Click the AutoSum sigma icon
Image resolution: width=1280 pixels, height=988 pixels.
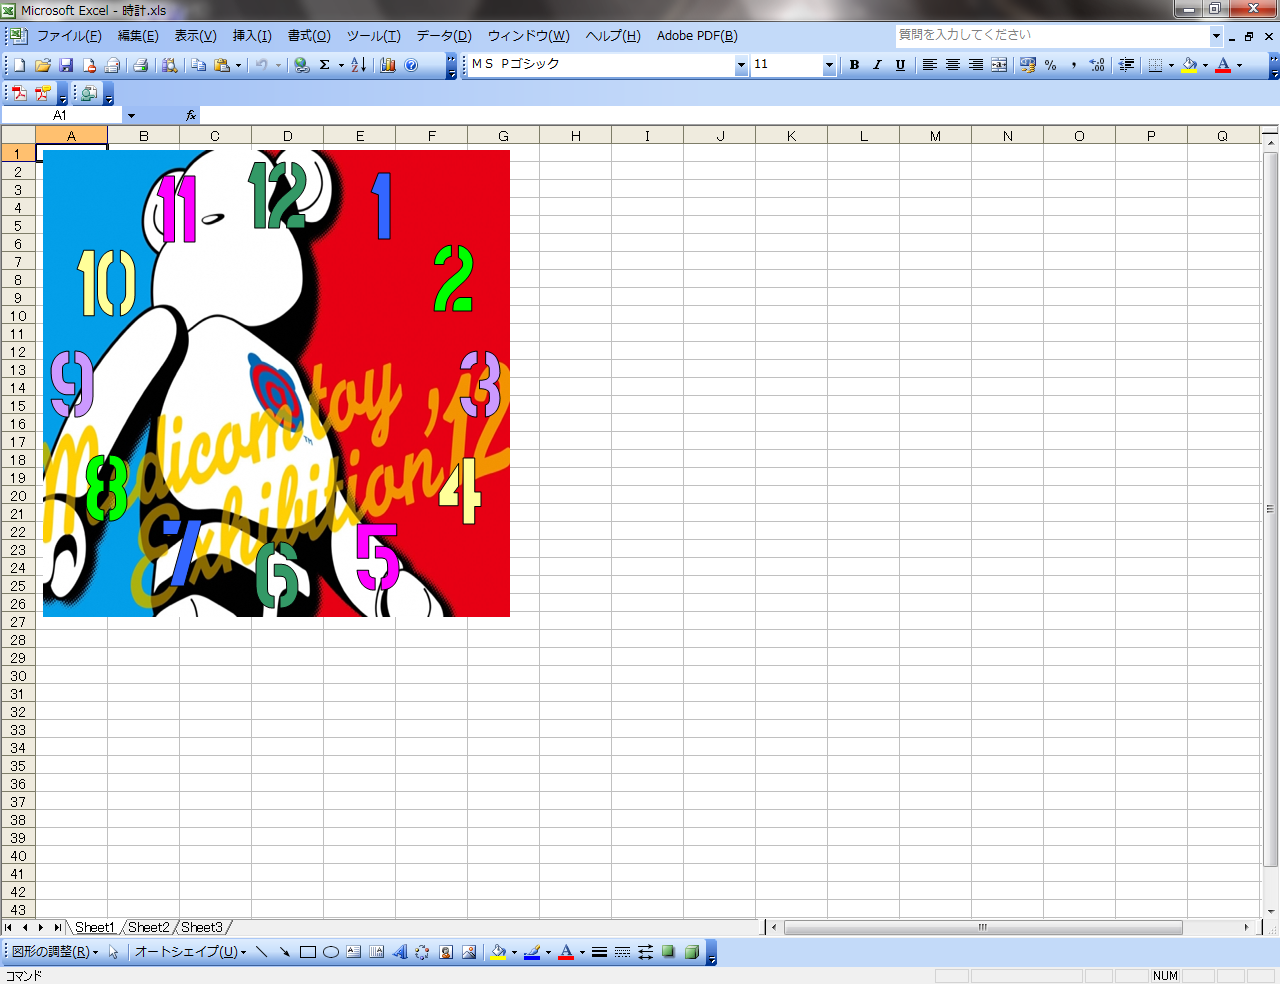[x=325, y=65]
